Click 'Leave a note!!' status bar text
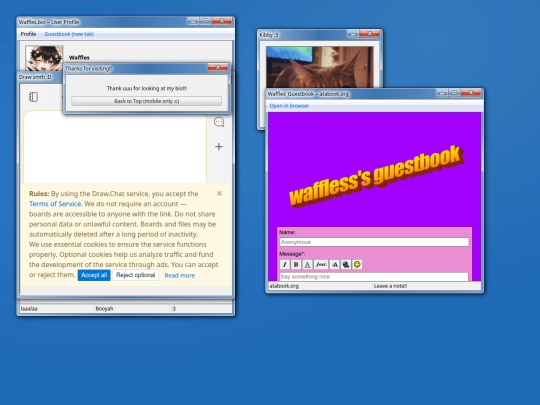 click(x=391, y=286)
